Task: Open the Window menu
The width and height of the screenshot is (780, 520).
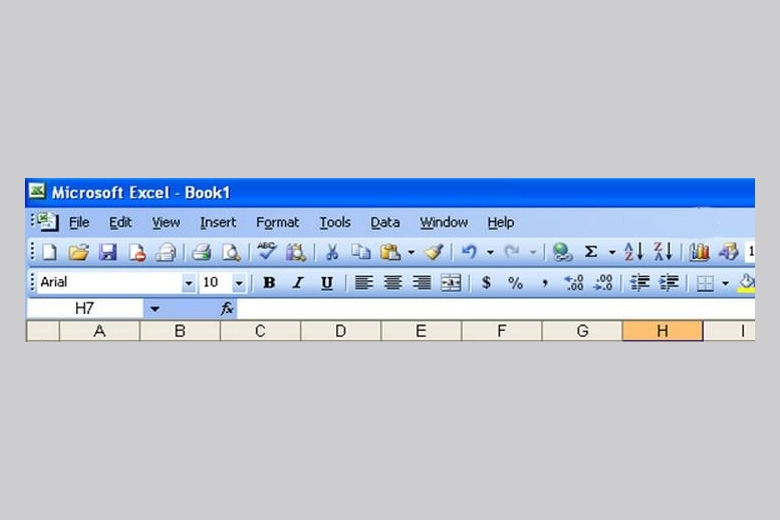Action: (444, 222)
